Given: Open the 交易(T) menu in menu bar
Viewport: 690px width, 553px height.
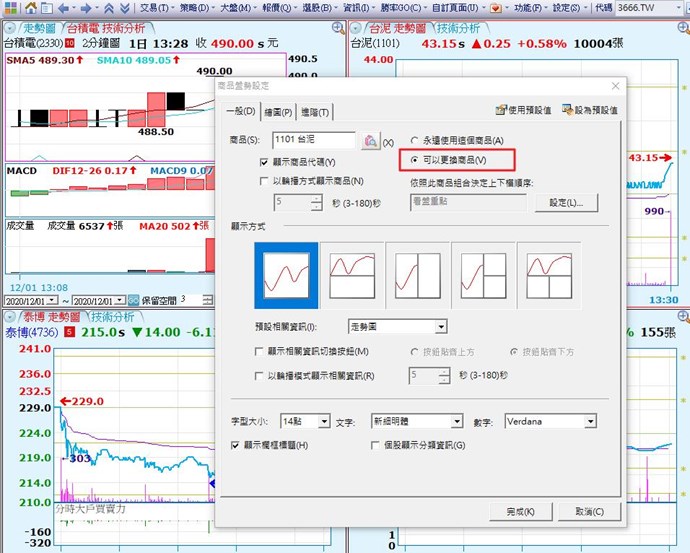Looking at the screenshot, I should (x=155, y=7).
